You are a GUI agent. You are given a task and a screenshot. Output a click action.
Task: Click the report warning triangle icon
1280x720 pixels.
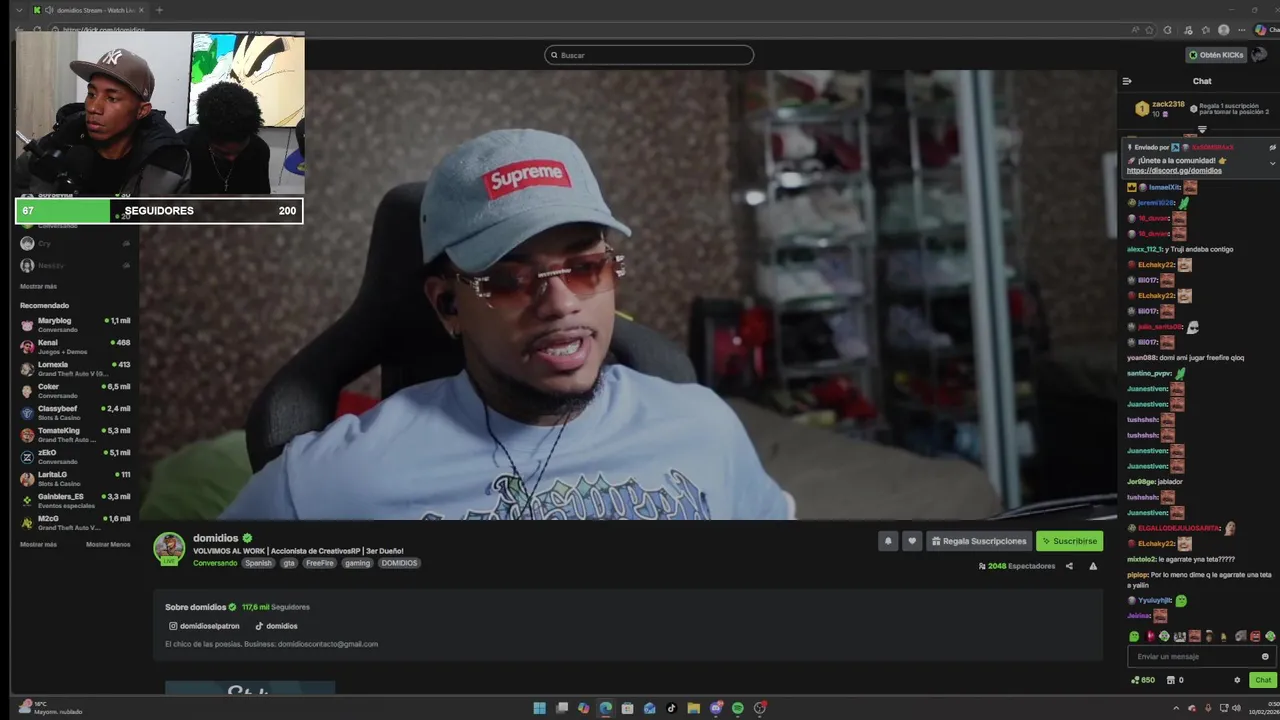[1093, 566]
